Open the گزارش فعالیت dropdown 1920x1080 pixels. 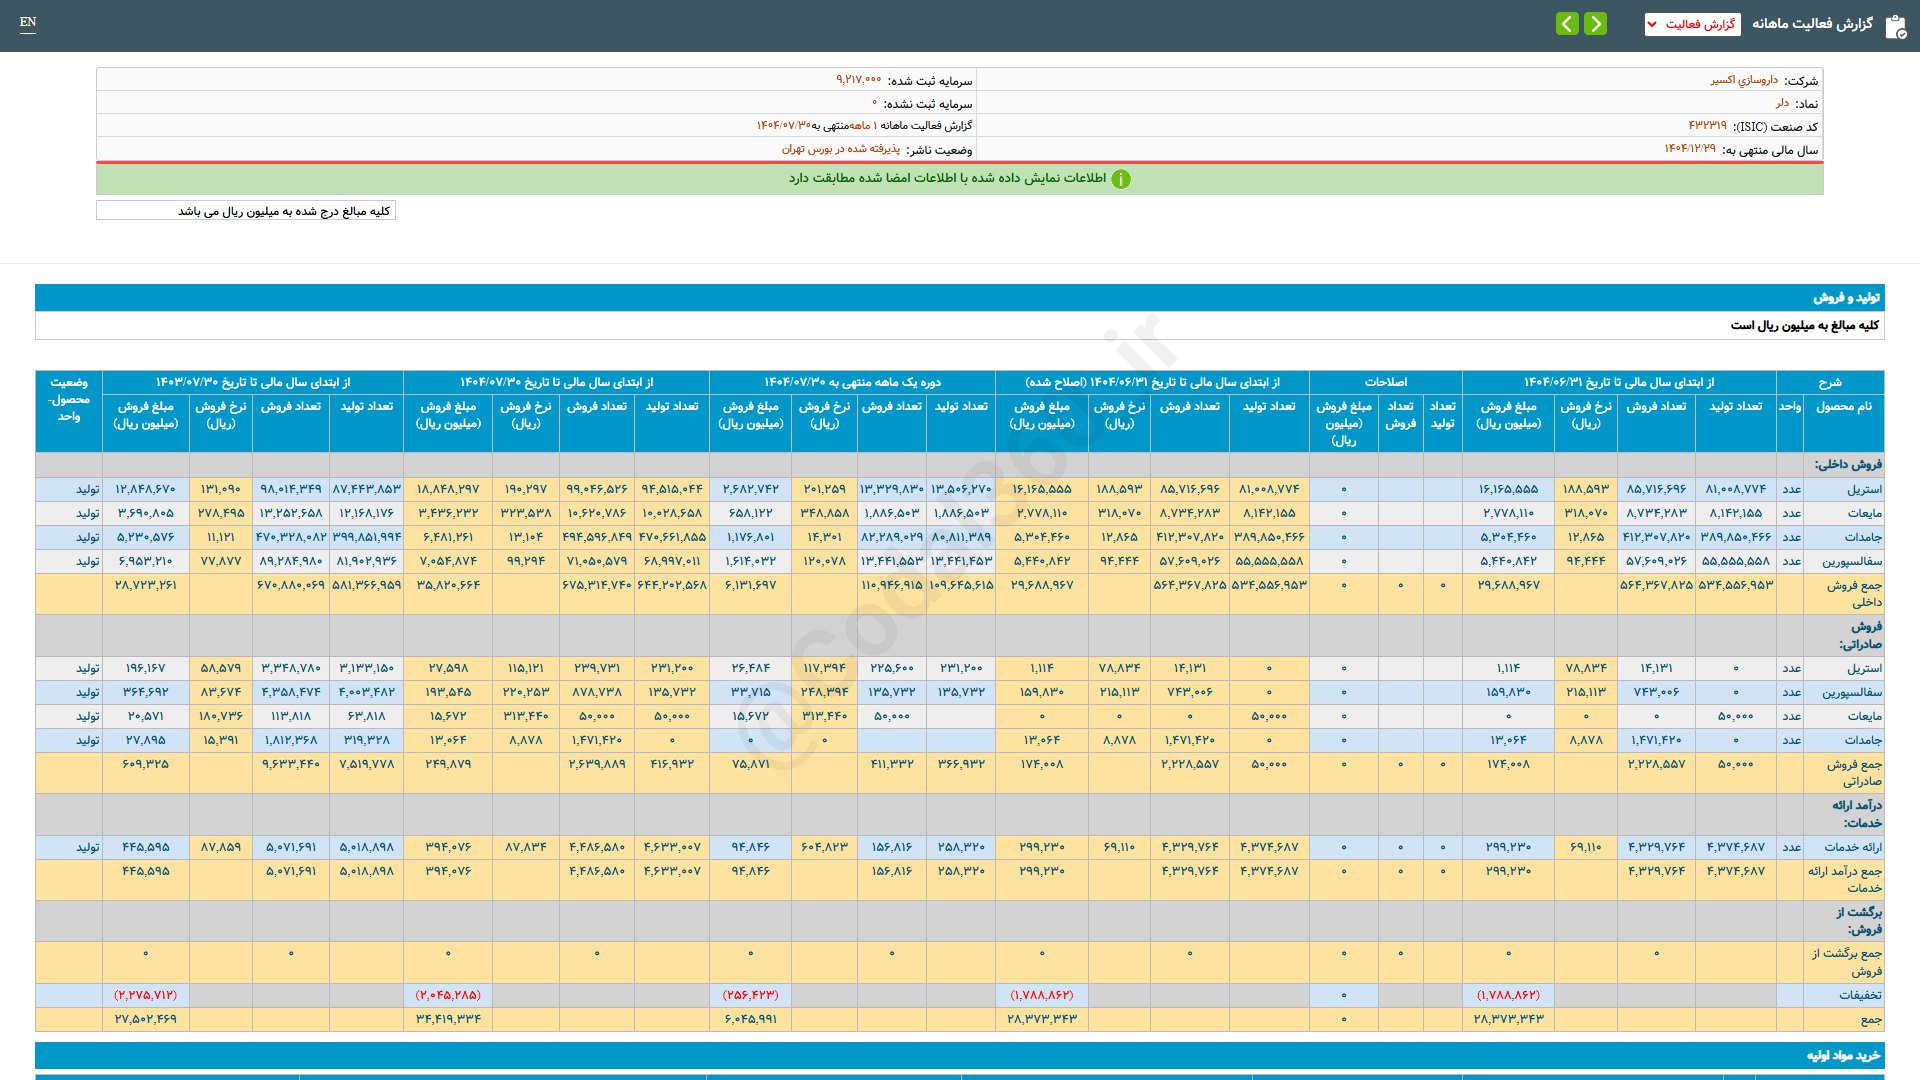pyautogui.click(x=1692, y=24)
